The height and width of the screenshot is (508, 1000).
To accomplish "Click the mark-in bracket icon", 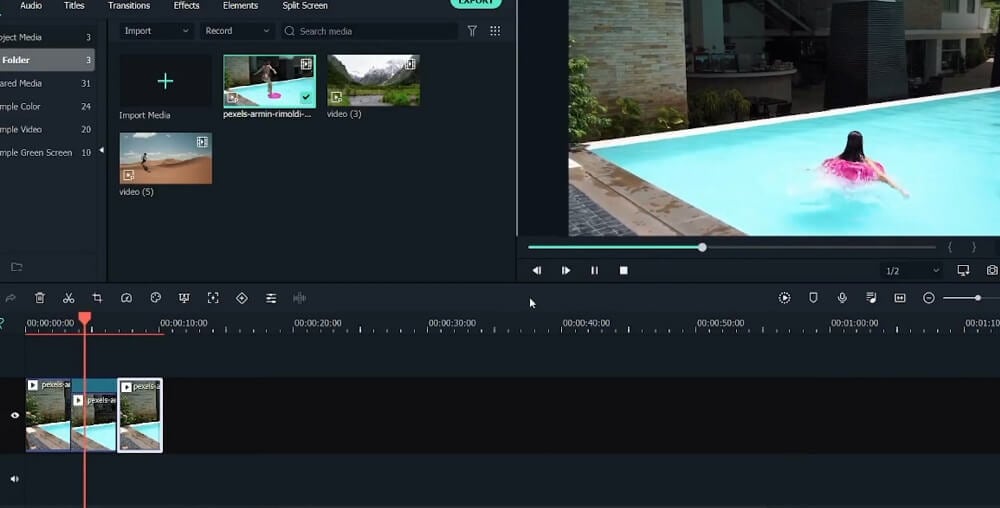I will (950, 247).
